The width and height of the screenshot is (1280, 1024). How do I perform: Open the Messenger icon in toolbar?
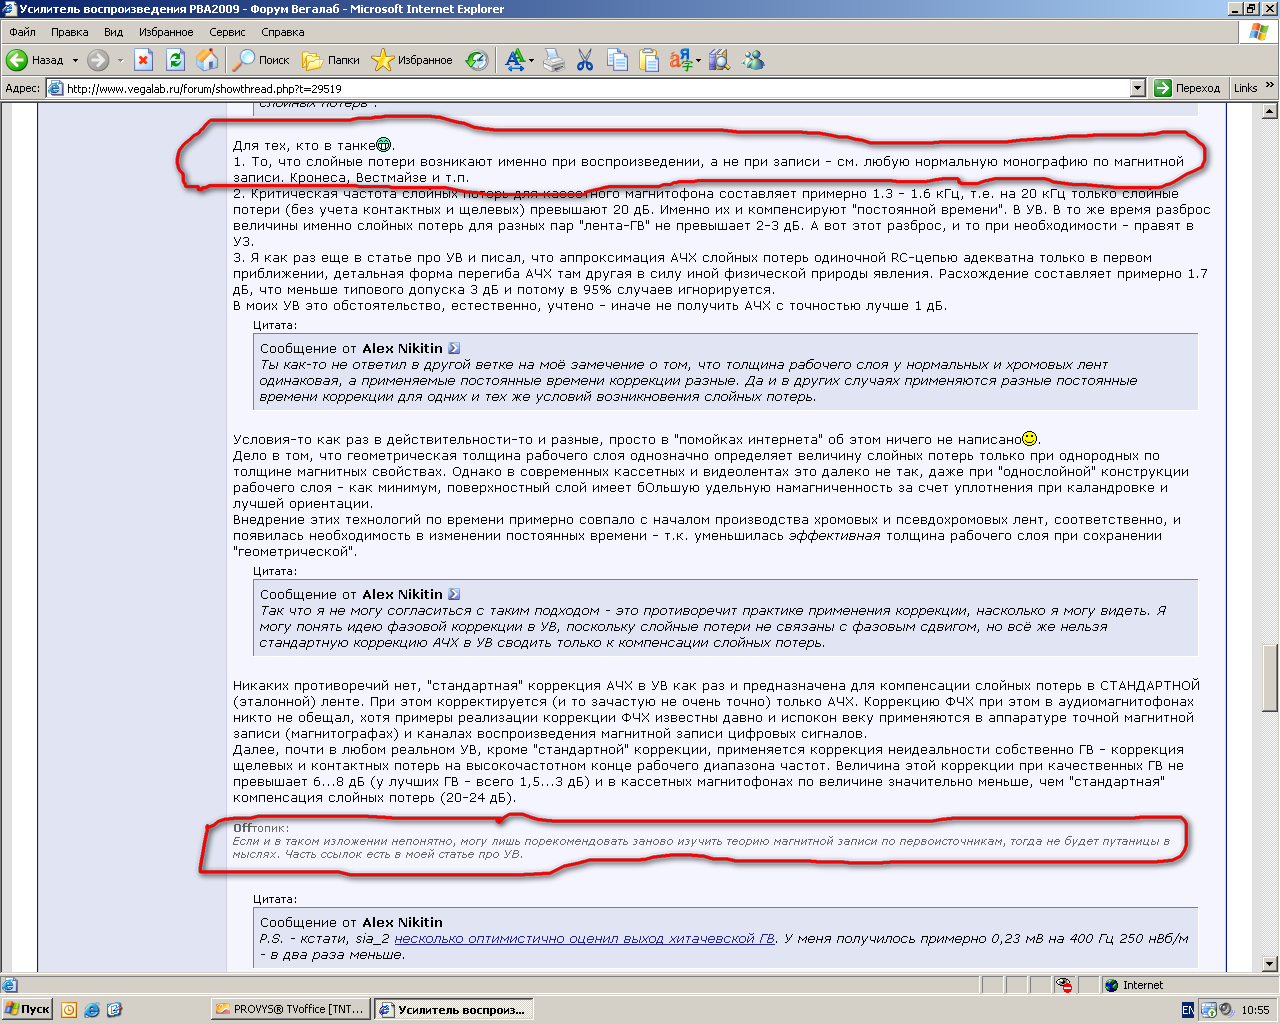[753, 60]
